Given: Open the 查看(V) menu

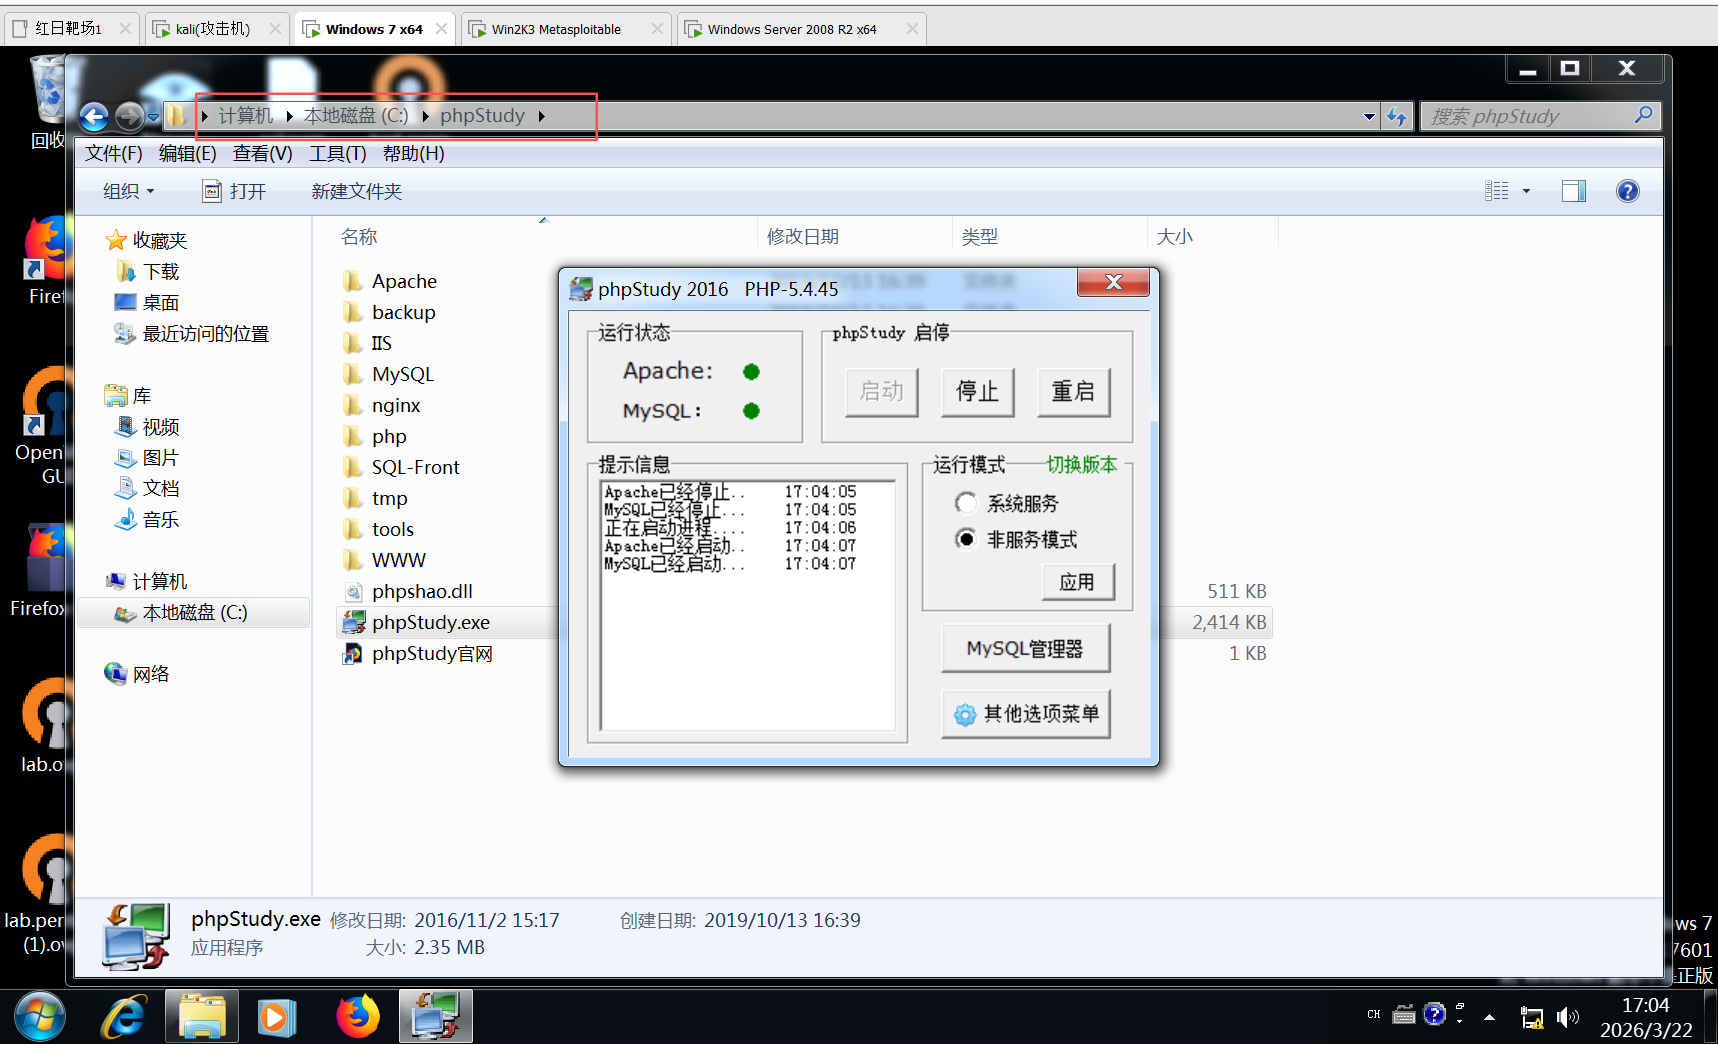Looking at the screenshot, I should point(263,153).
